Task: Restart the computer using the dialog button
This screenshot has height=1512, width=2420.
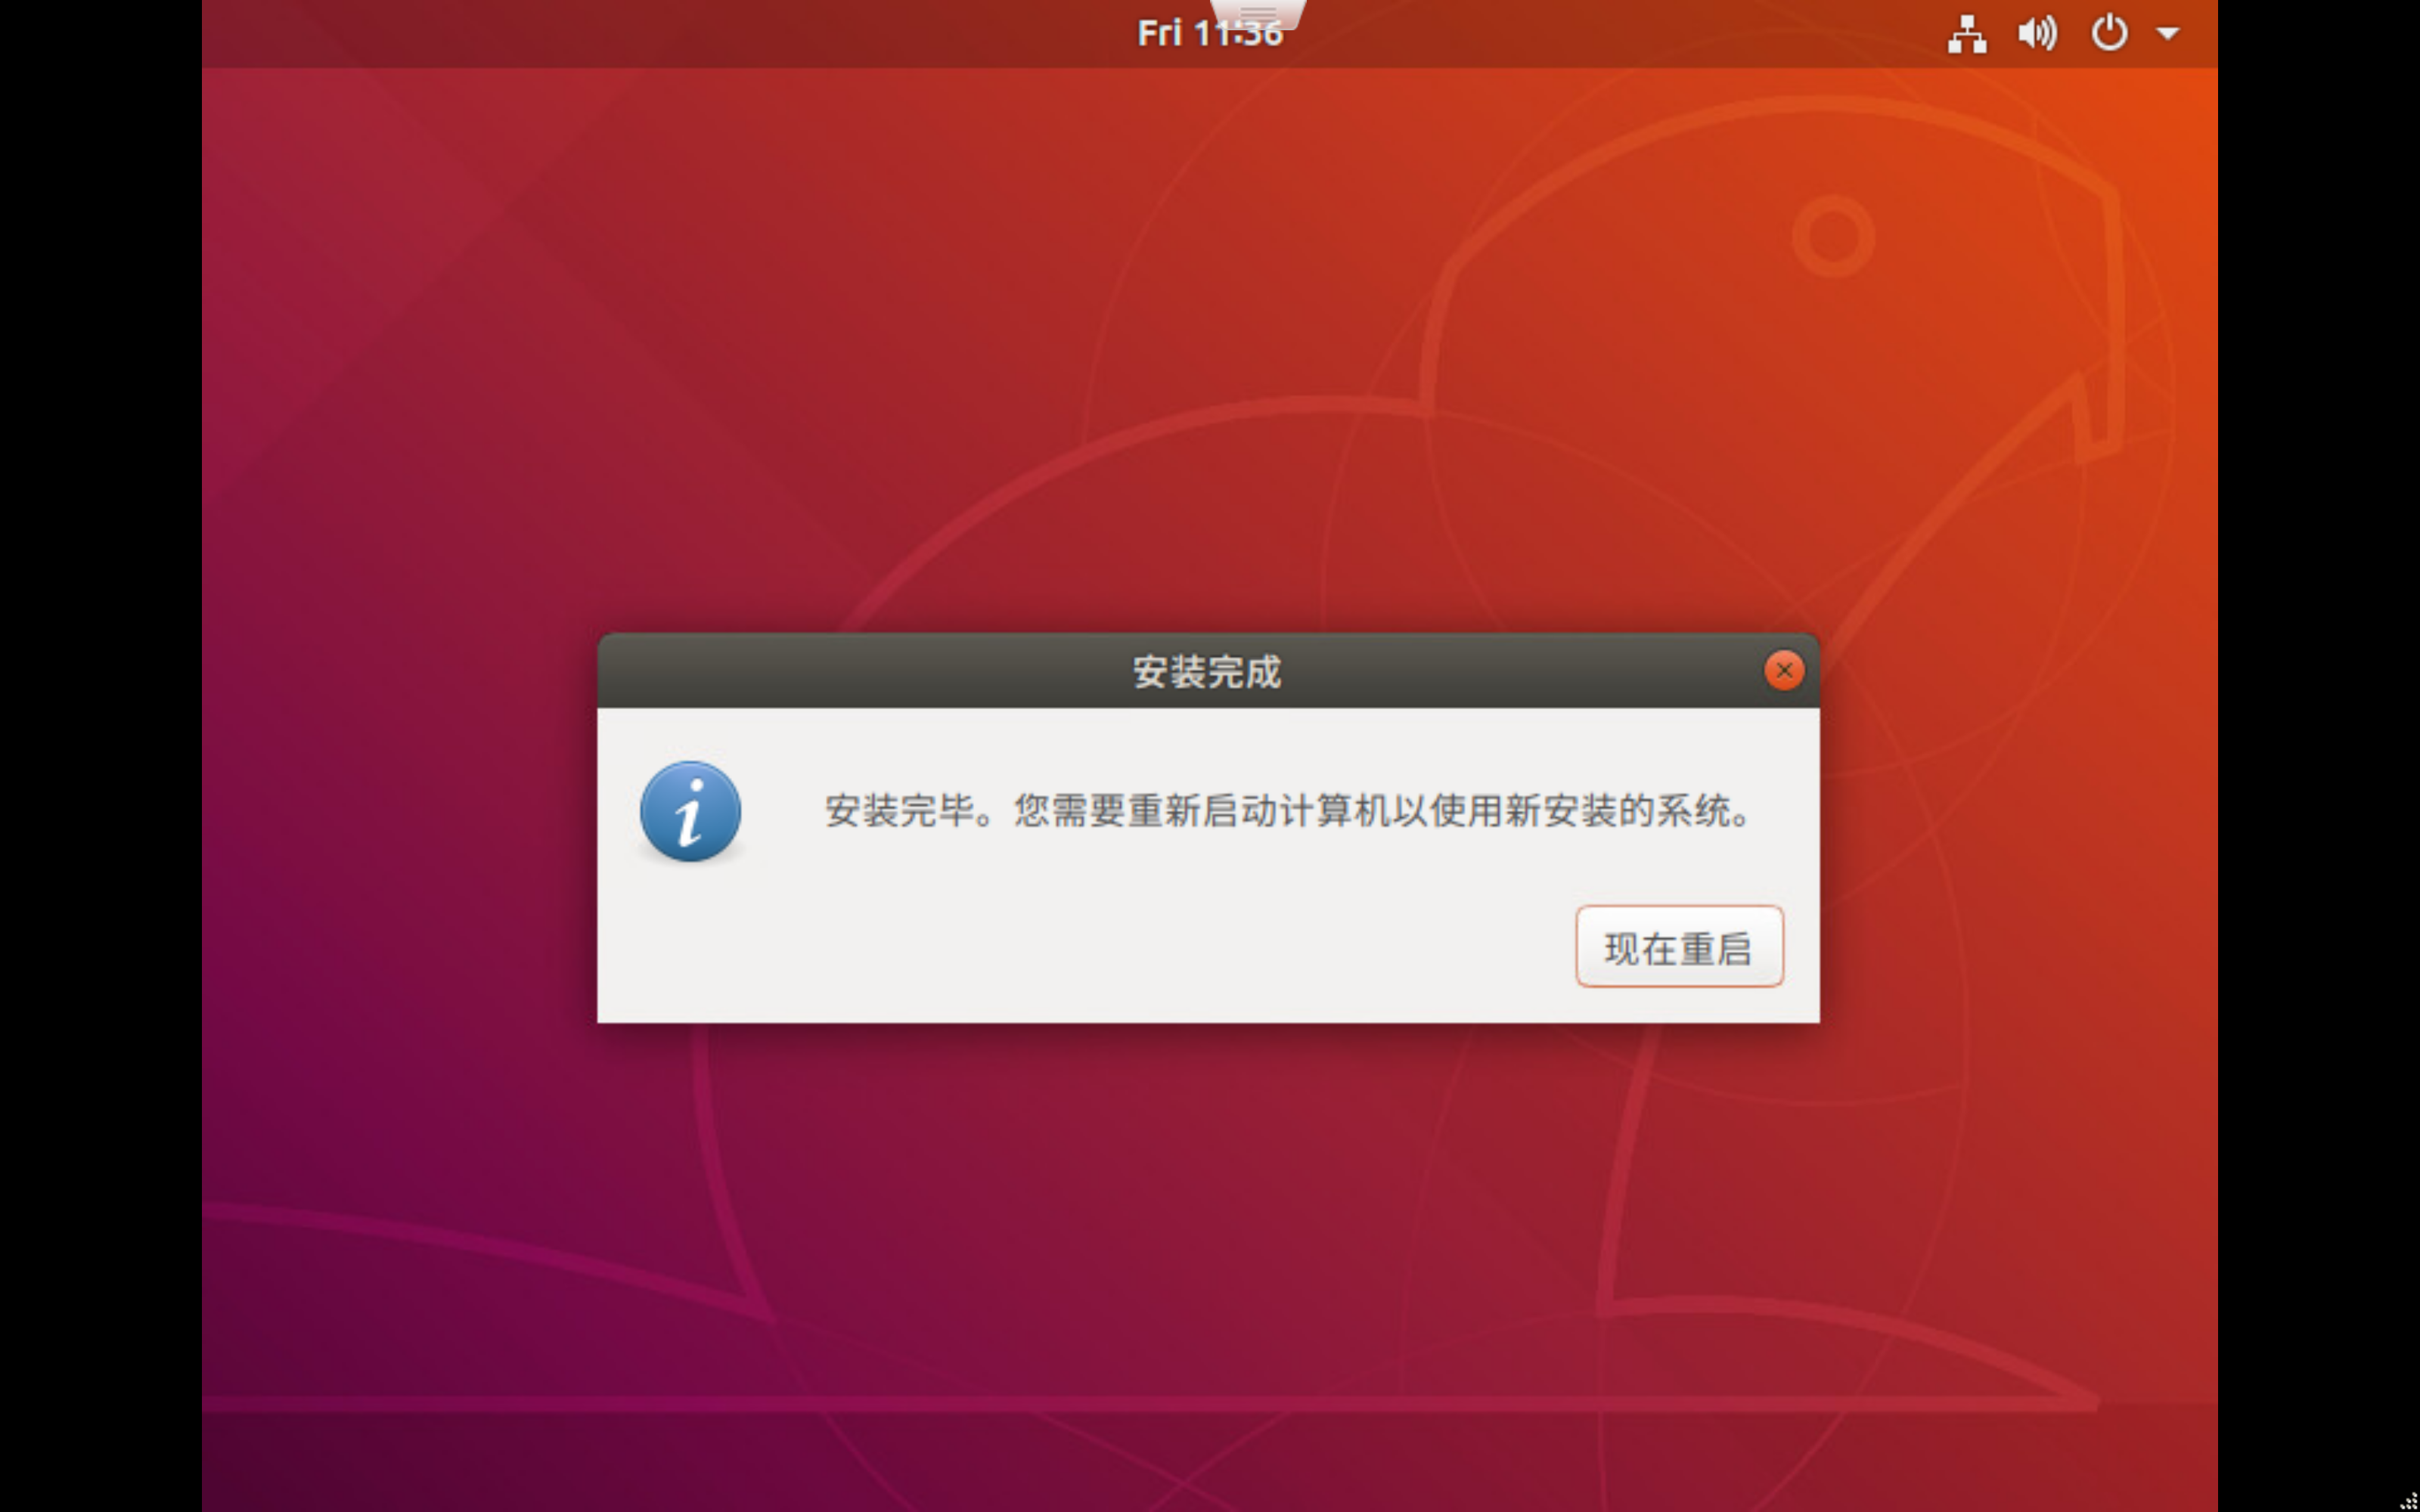Action: [1679, 947]
